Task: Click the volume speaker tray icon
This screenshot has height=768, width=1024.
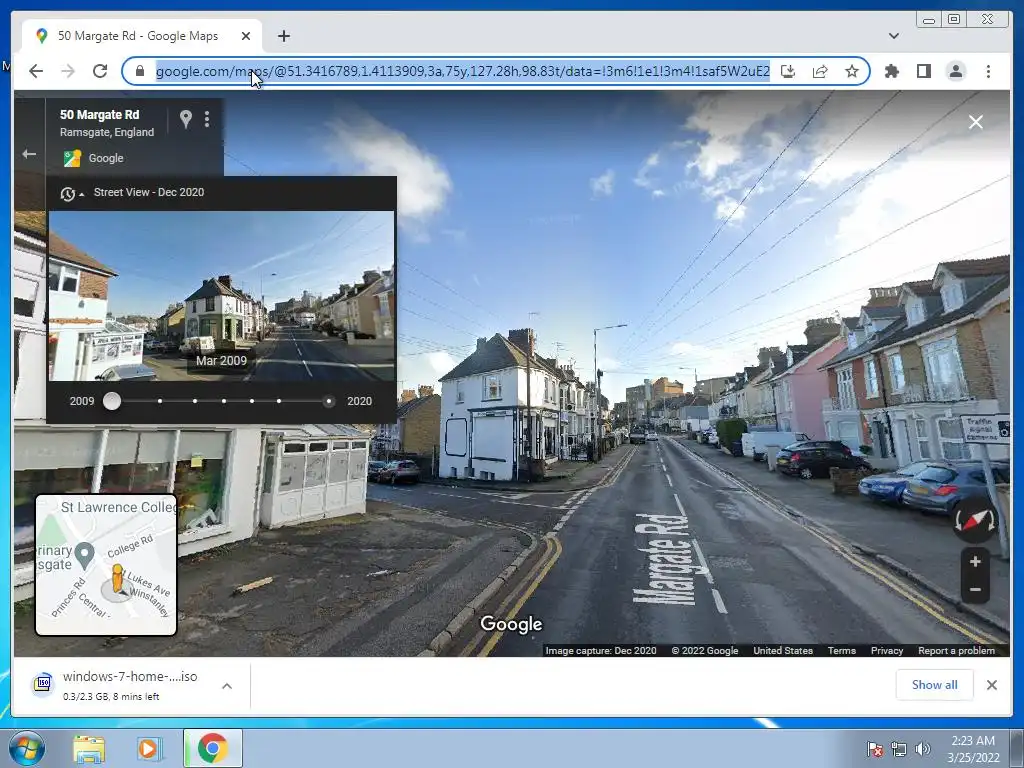Action: point(922,749)
